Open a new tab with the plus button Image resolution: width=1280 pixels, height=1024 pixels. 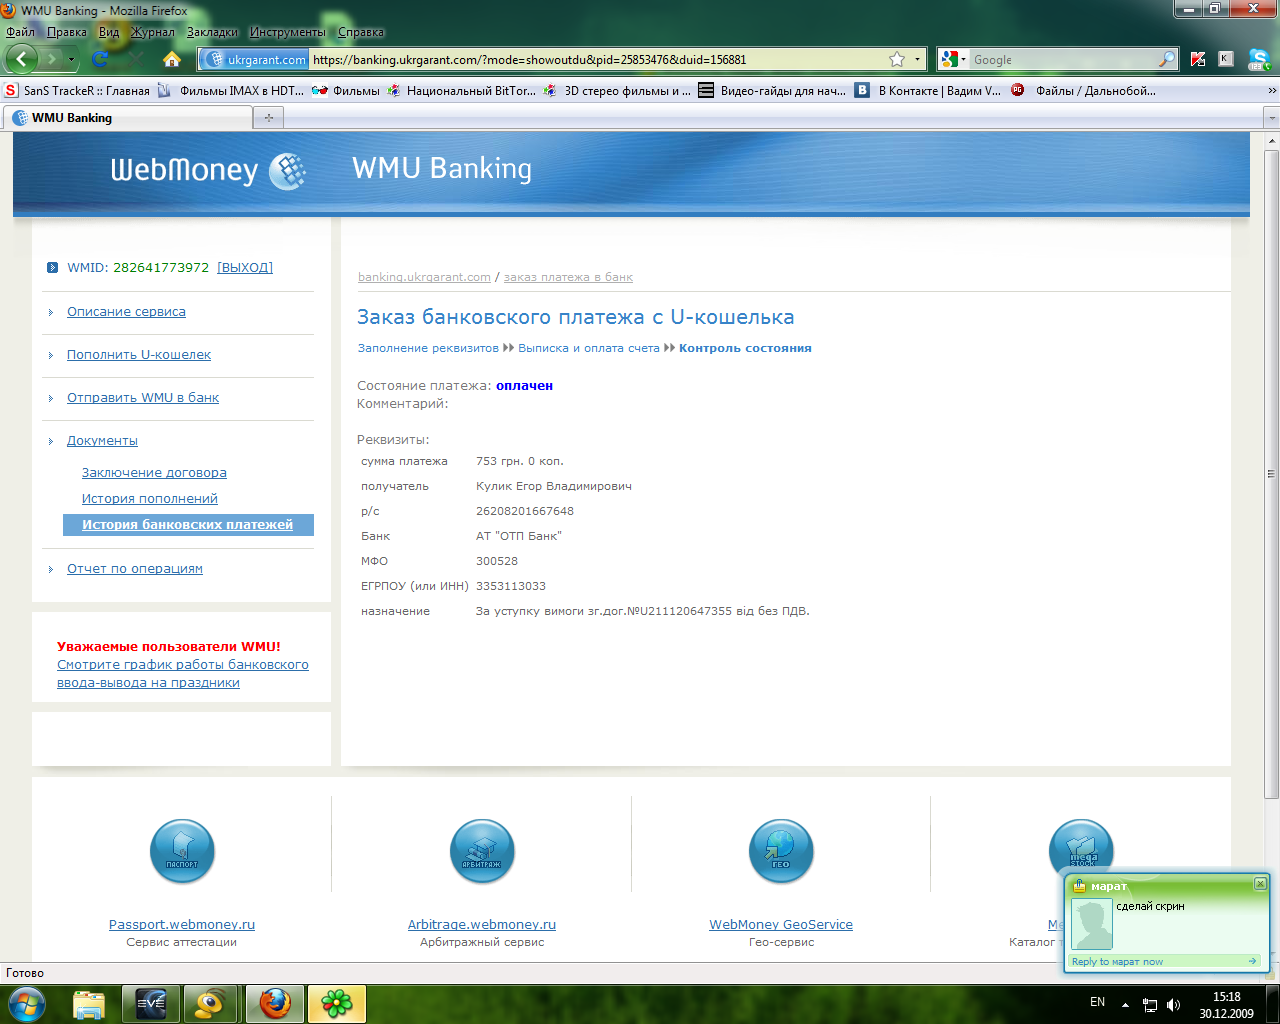click(268, 117)
